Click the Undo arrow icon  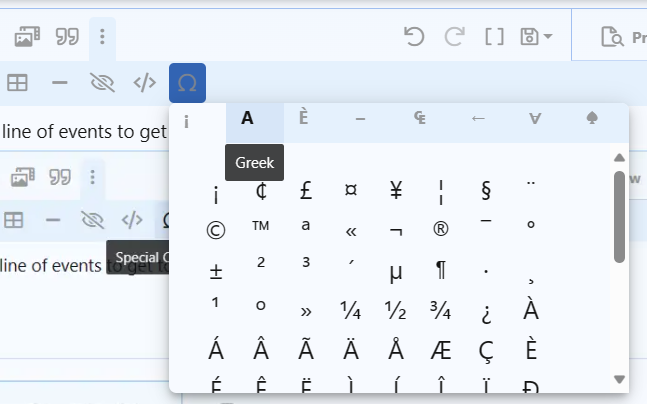pos(414,37)
